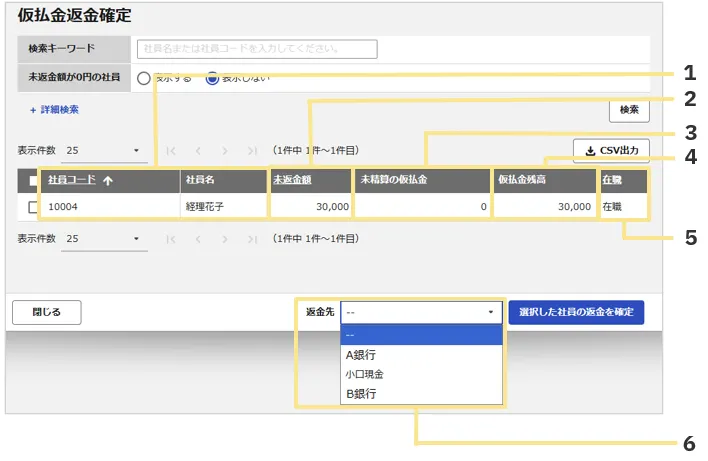Screen dimensions: 708x461
Task: Sort by 社員コード column header
Action: [72, 180]
